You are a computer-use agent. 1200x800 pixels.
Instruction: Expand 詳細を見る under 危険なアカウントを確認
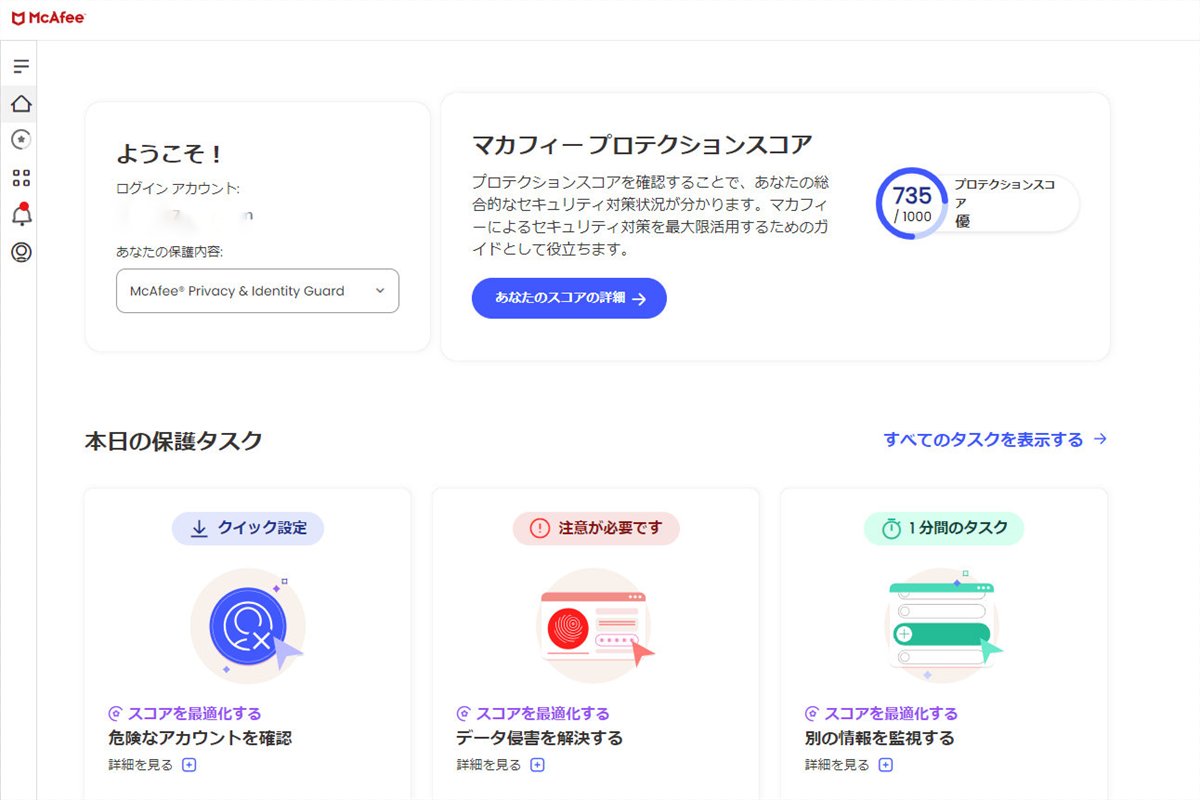[152, 765]
